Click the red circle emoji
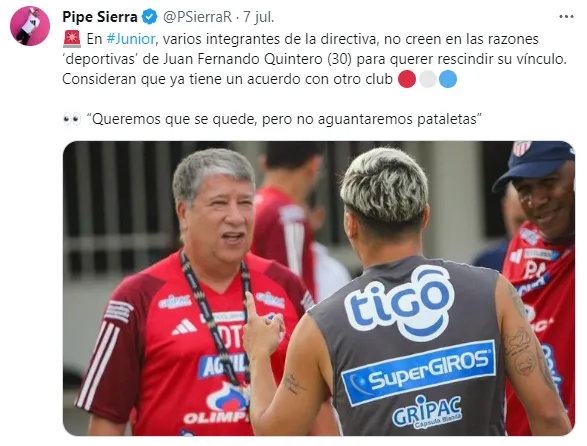This screenshot has width=587, height=446. click(x=407, y=79)
